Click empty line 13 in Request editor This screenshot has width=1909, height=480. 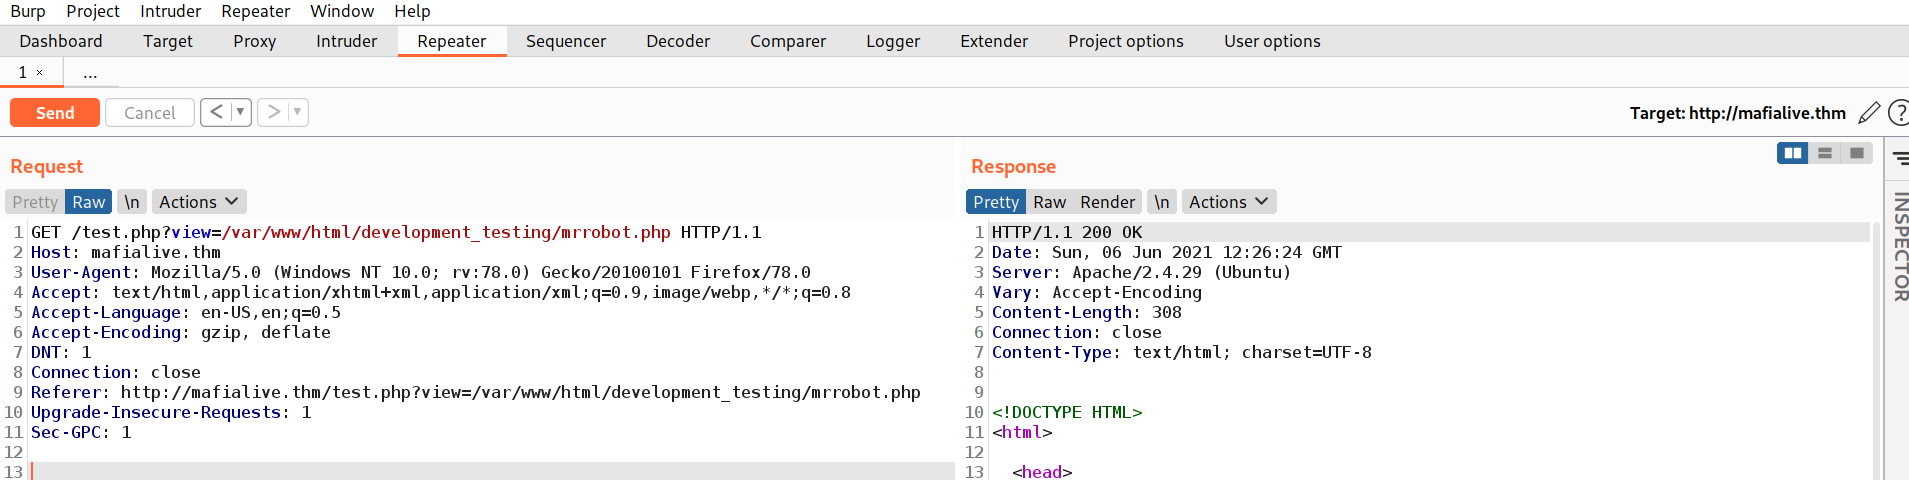(490, 471)
